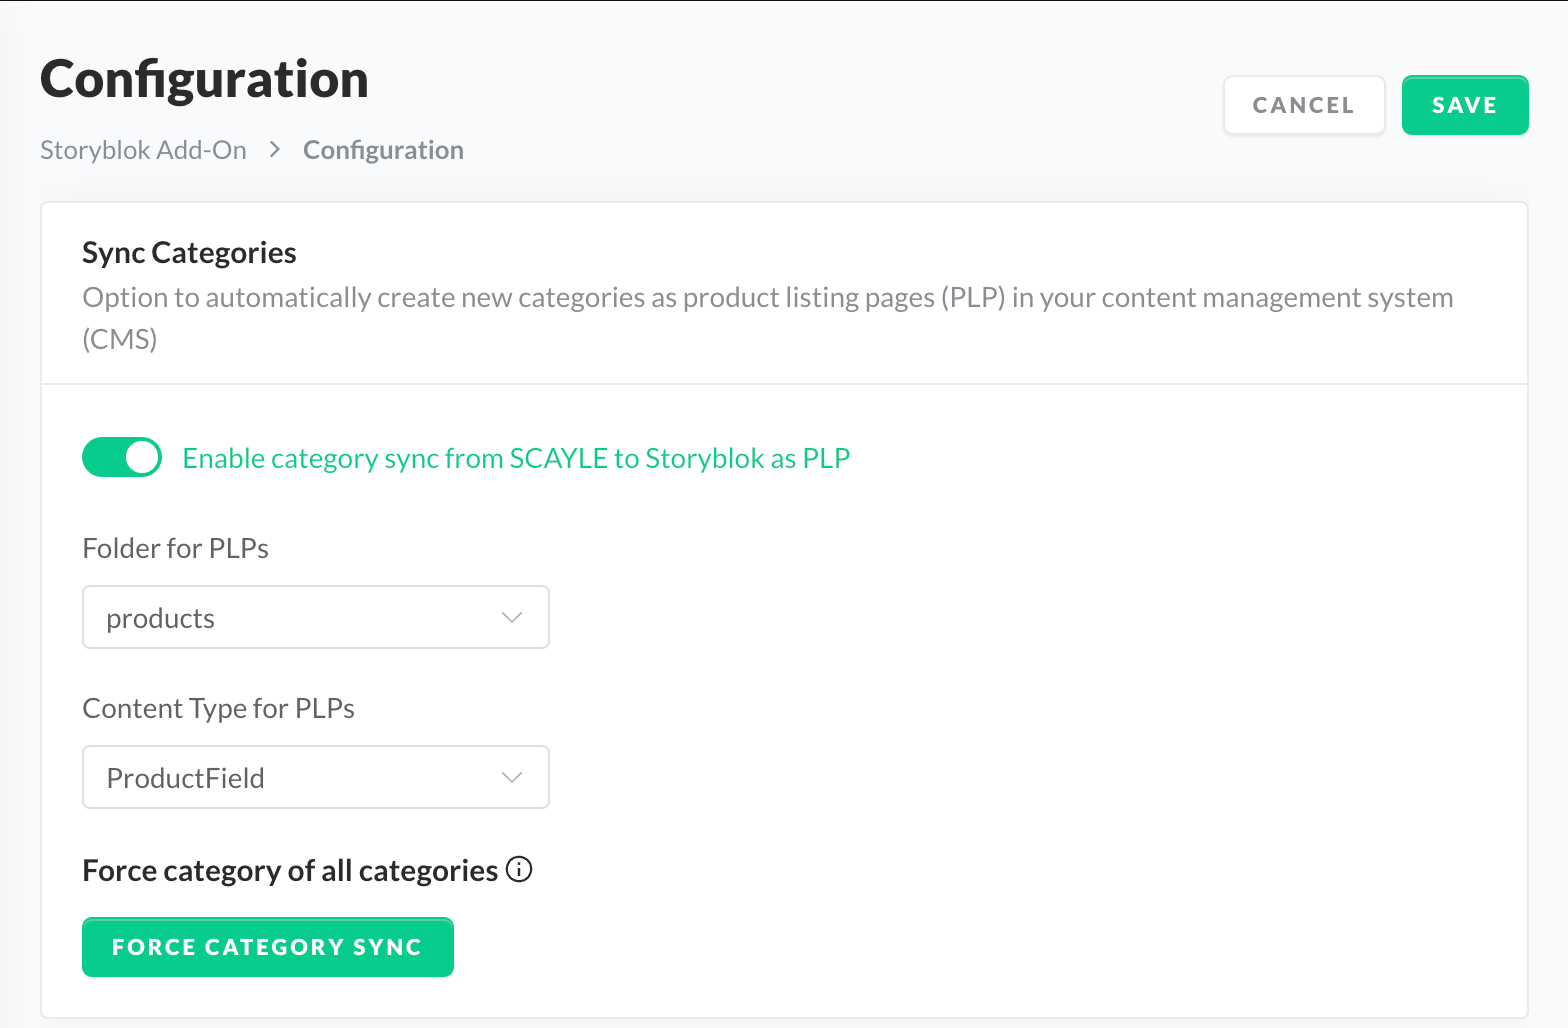
Task: Click the Sync Categories section heading
Action: (x=189, y=253)
